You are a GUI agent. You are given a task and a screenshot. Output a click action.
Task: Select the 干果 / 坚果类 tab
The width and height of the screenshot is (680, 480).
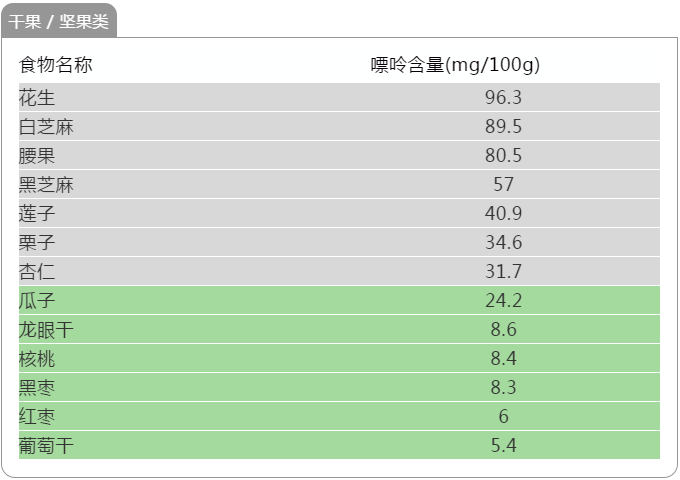59,21
